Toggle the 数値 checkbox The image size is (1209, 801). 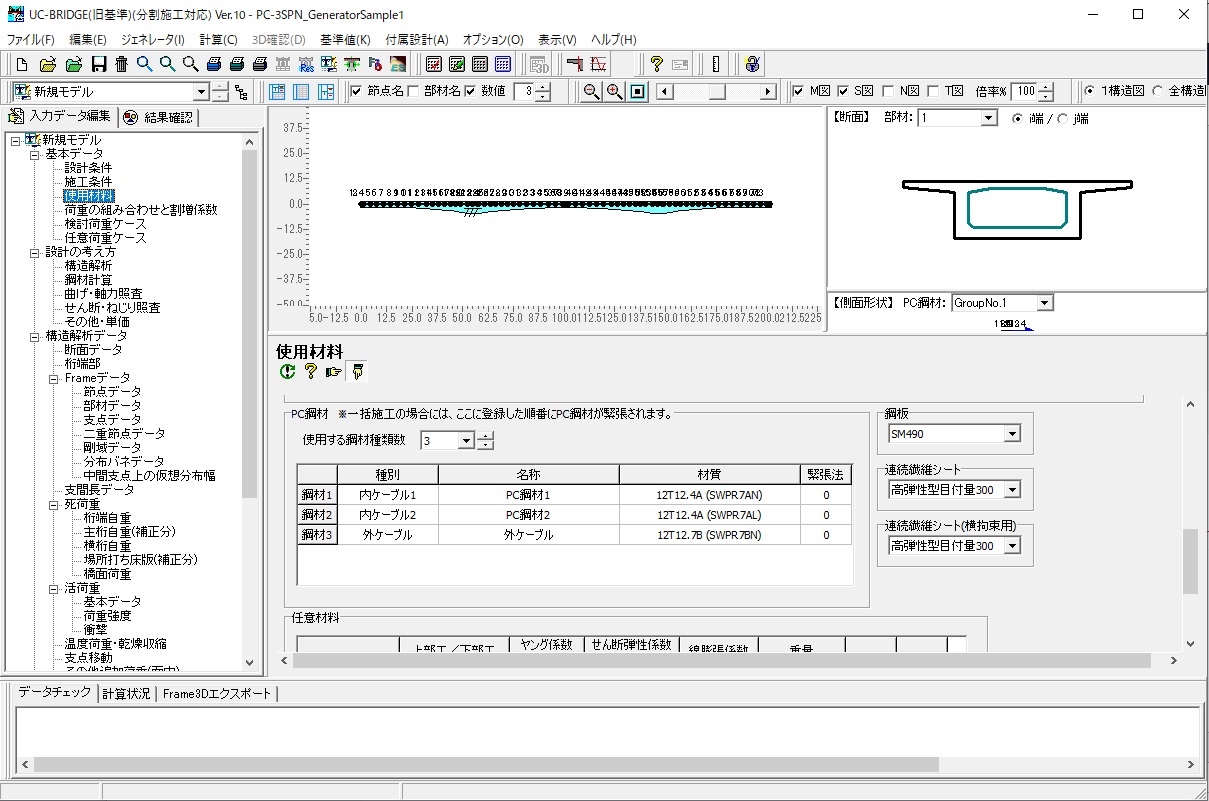coord(471,92)
